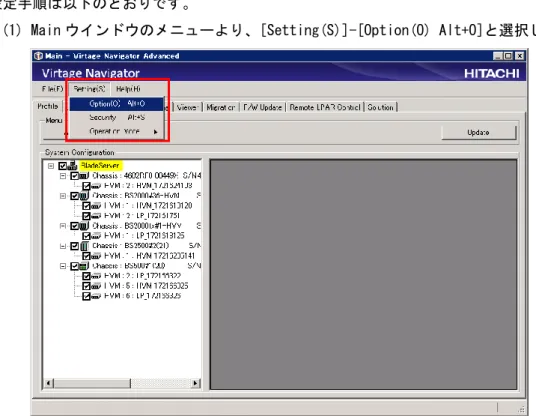Switch to the Viewer tab

click(188, 107)
